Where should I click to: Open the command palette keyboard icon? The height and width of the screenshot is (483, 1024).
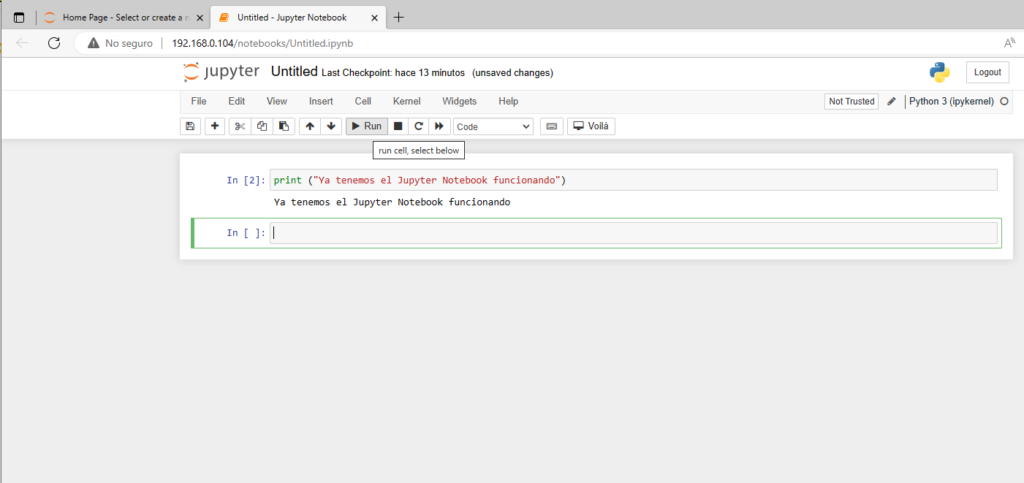tap(551, 126)
